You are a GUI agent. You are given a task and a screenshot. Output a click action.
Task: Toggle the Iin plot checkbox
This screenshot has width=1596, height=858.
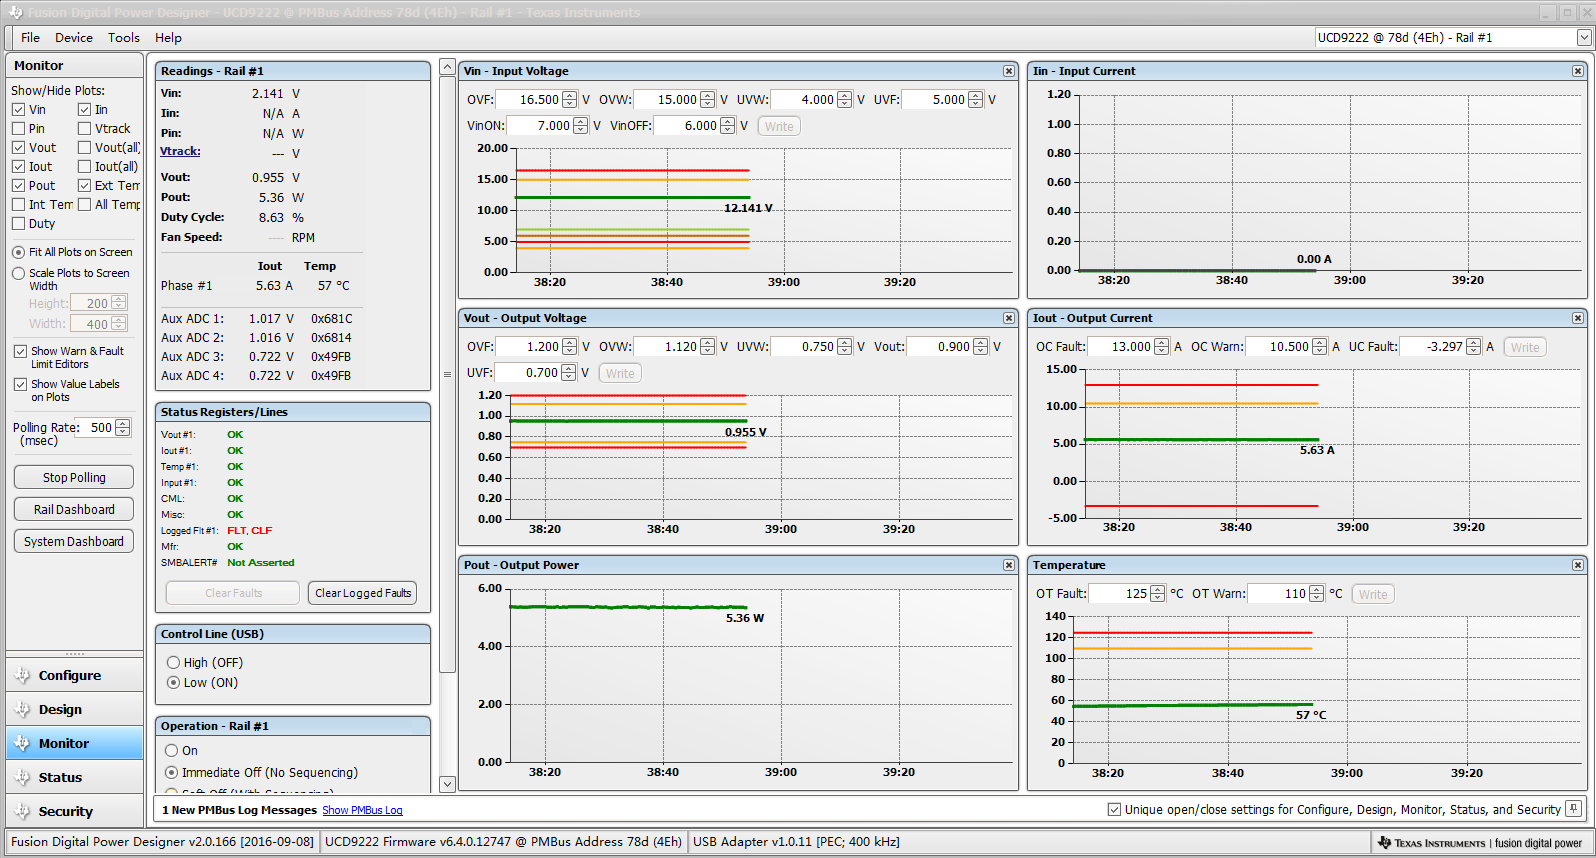pyautogui.click(x=85, y=110)
